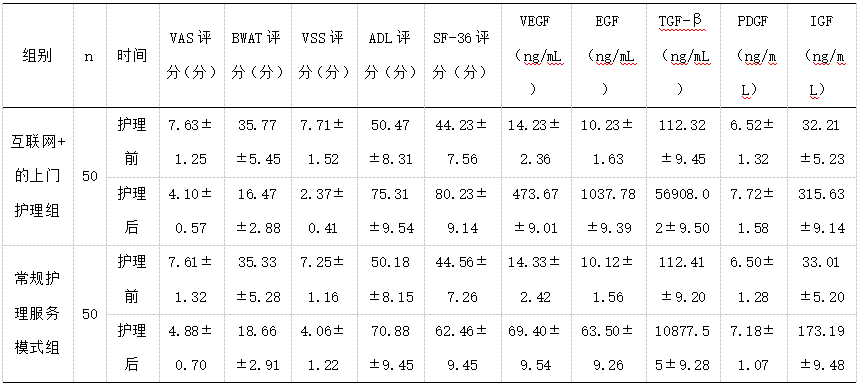The height and width of the screenshot is (389, 861).
Task: Select the cell showing 10877.55±9.28
Action: coord(685,348)
